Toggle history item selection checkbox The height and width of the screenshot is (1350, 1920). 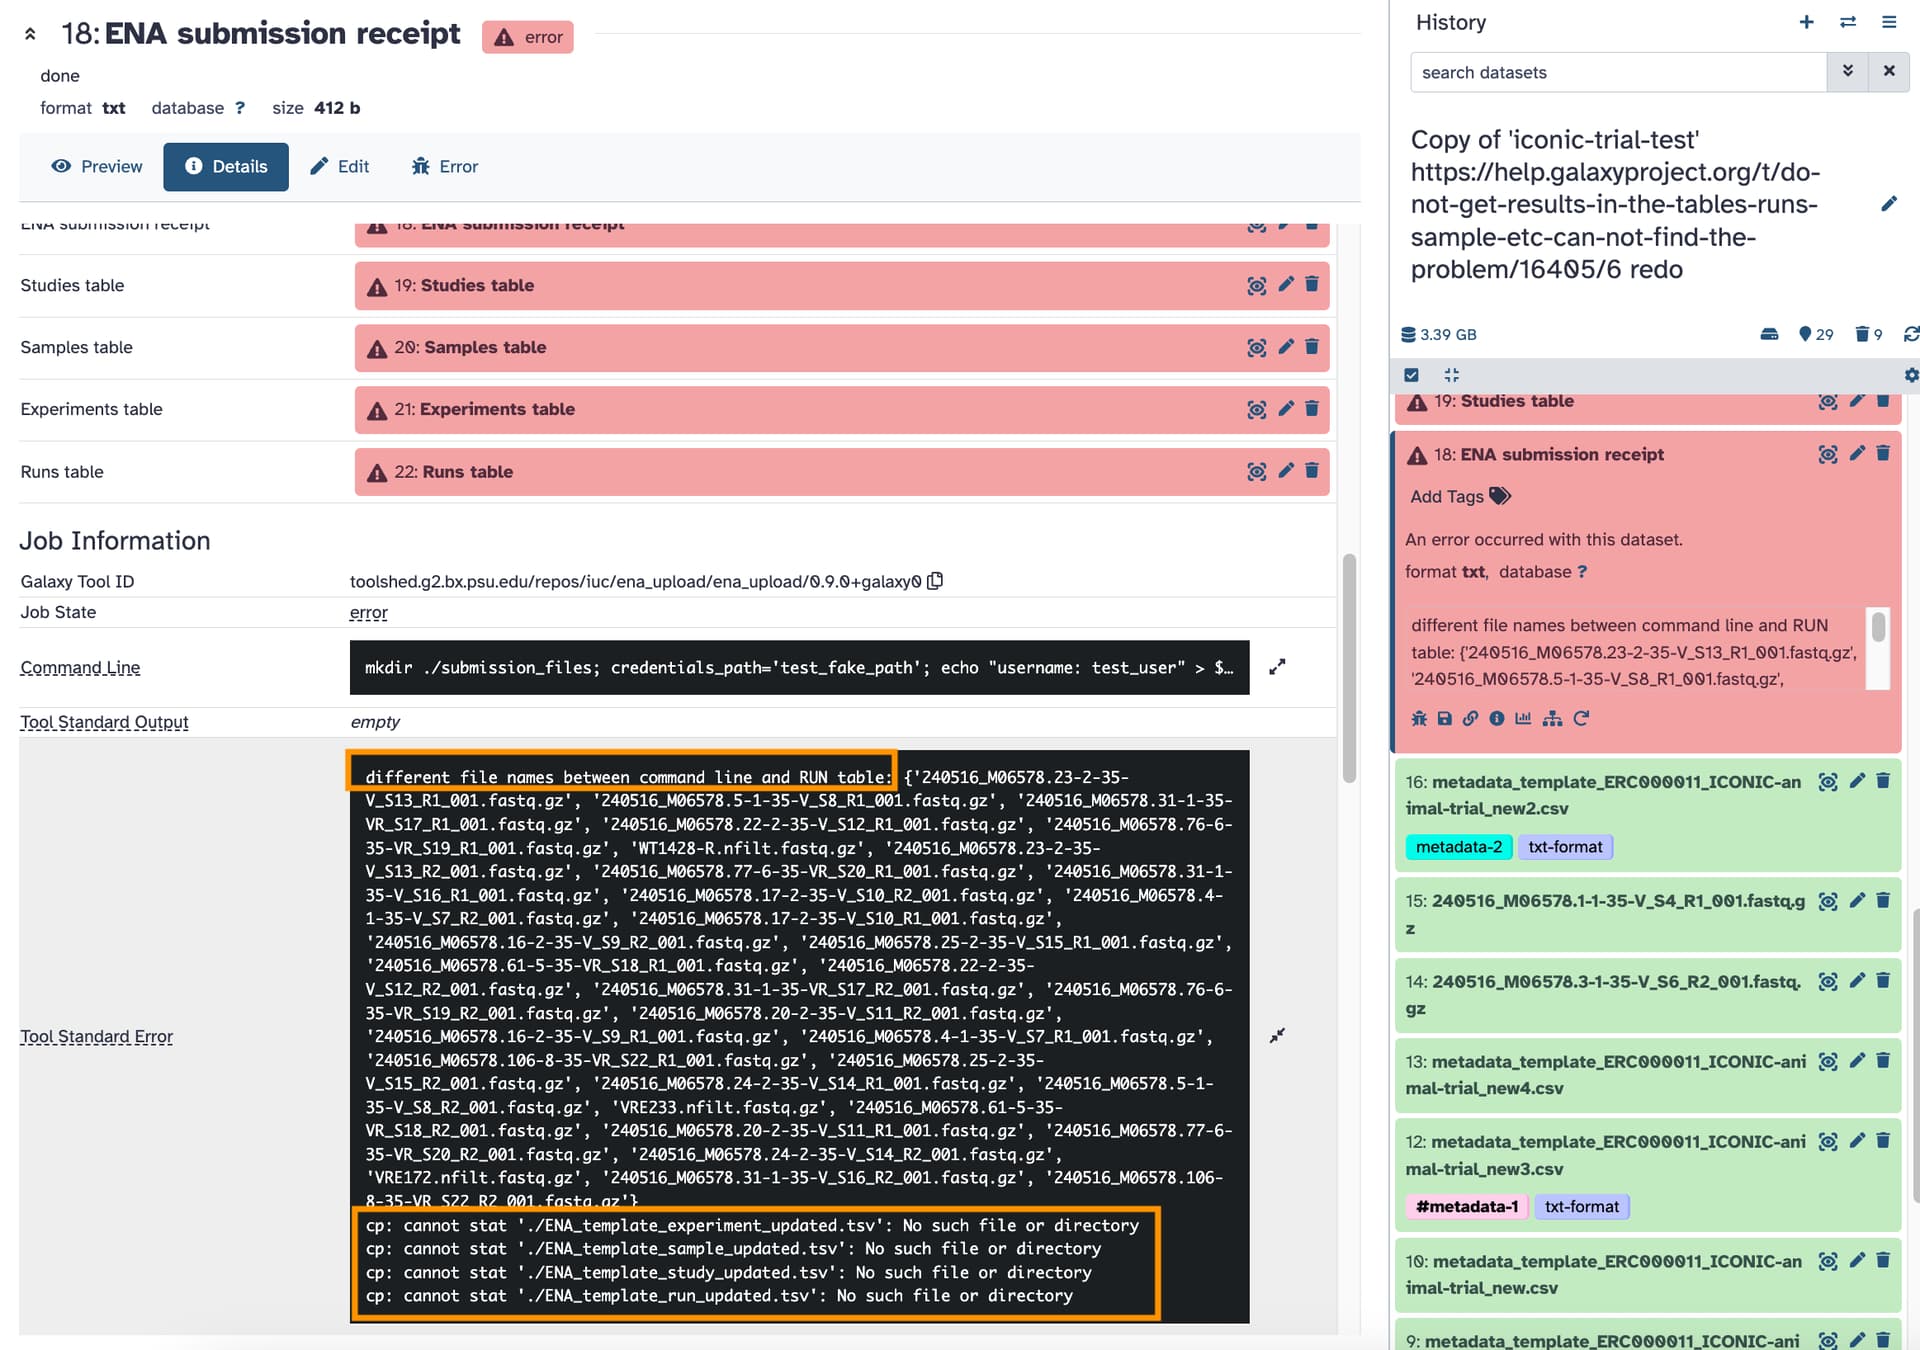point(1411,375)
